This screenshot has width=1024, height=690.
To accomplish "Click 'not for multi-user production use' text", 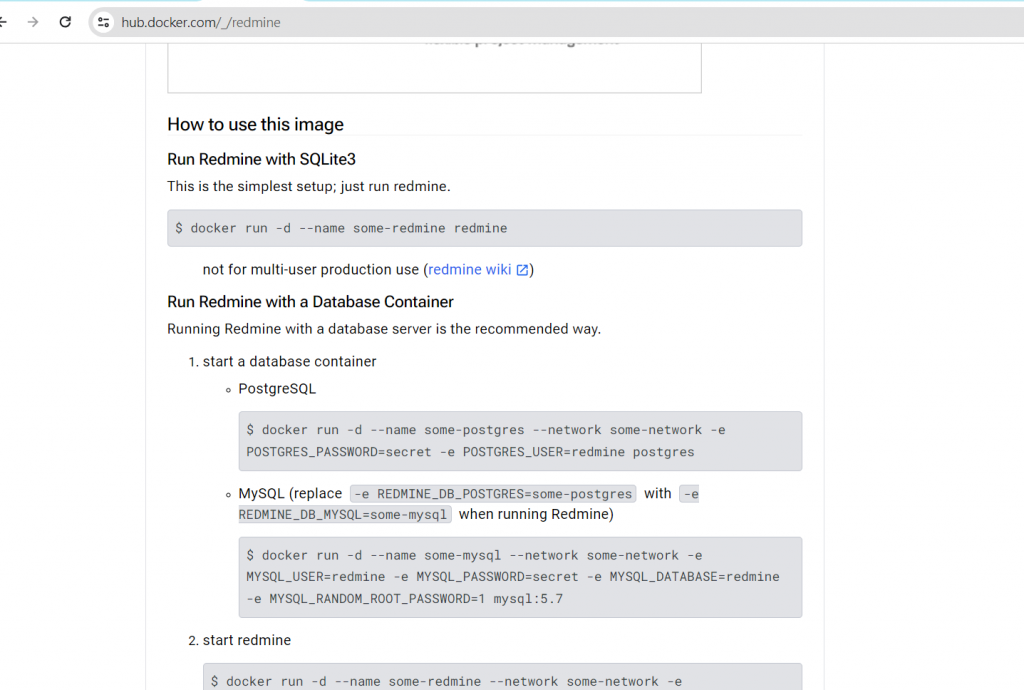I will click(311, 270).
